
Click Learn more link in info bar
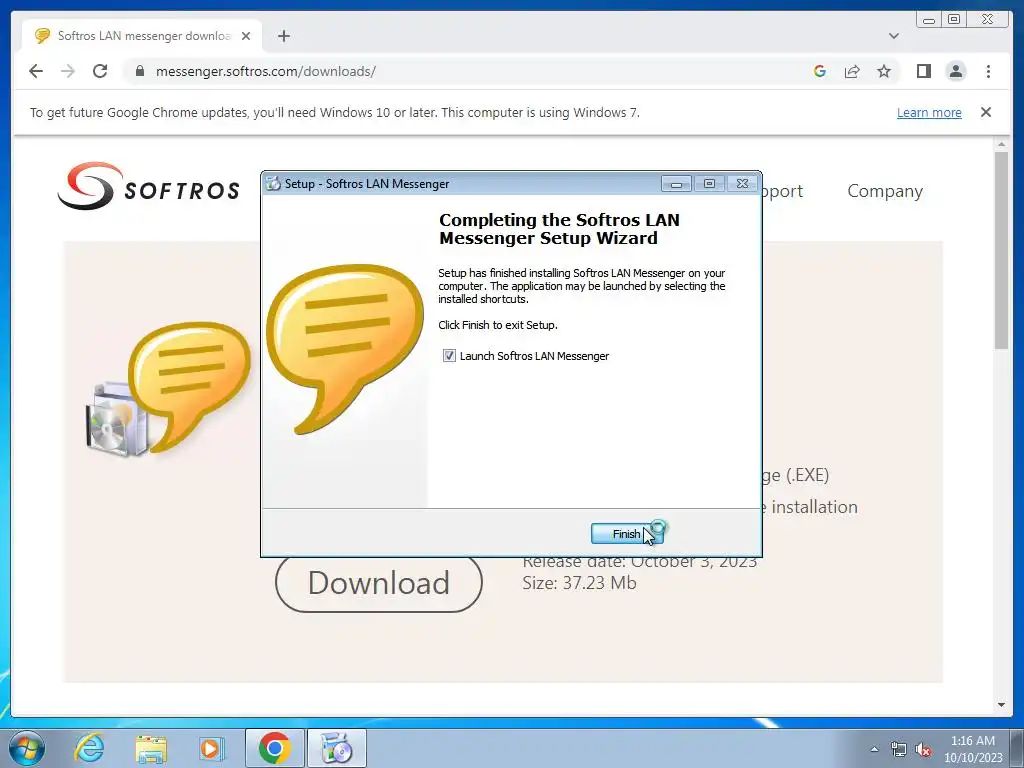click(x=929, y=112)
